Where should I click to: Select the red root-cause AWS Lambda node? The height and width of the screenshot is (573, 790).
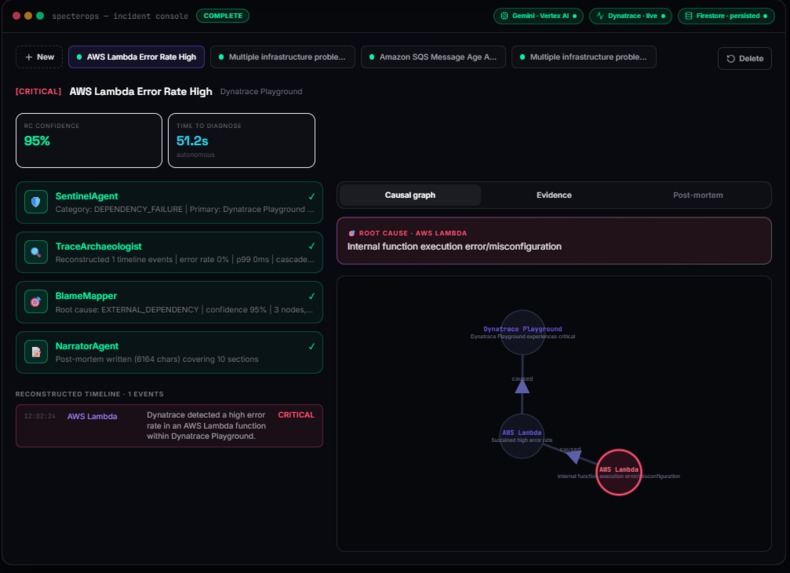619,472
